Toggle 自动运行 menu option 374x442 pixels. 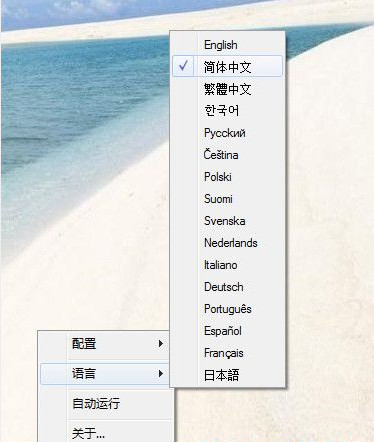(105, 403)
